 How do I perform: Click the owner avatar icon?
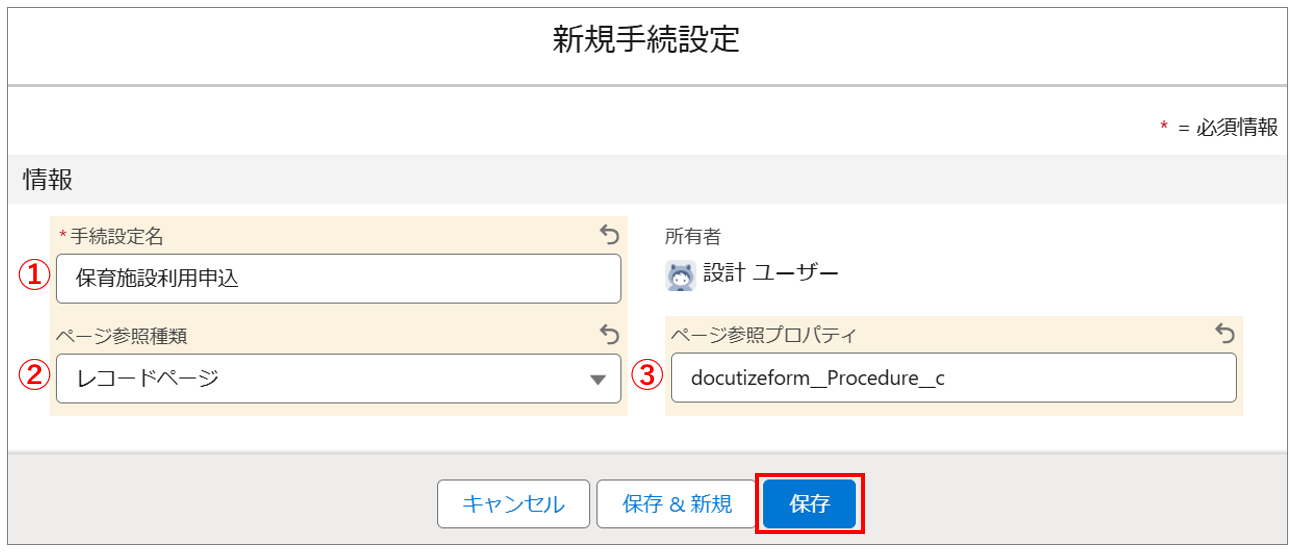pyautogui.click(x=680, y=276)
